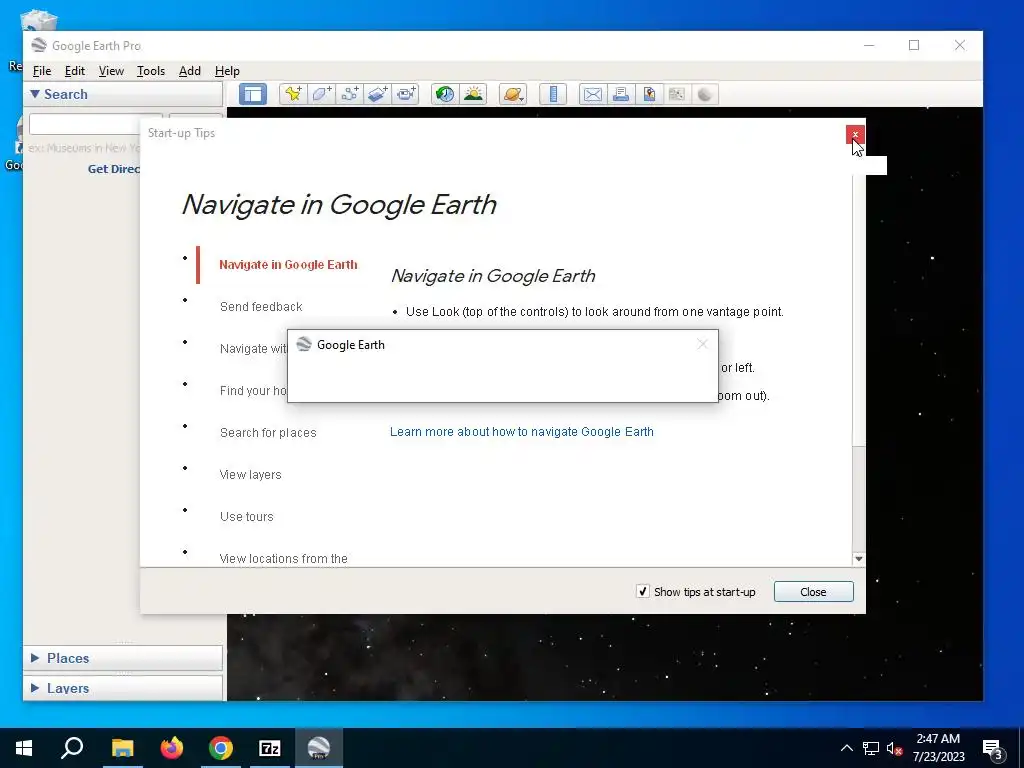
Task: Click the tips scrollbar down arrow
Action: [859, 559]
